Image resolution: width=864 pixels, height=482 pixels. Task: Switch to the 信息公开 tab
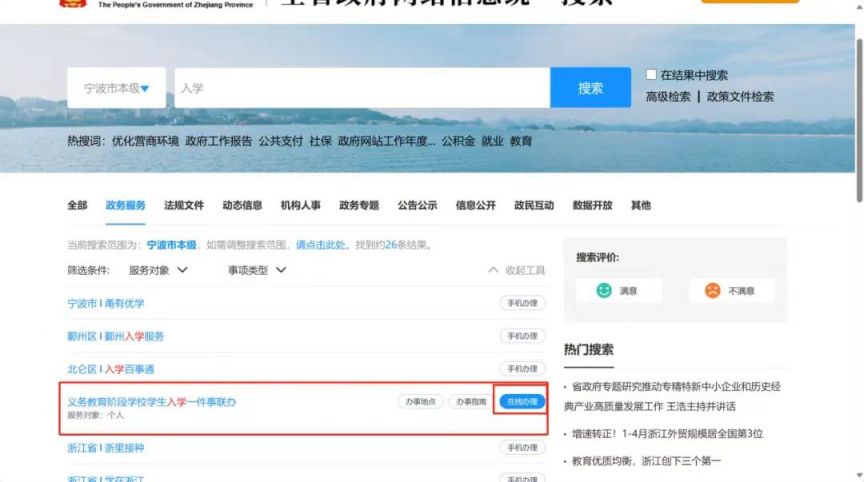click(x=476, y=205)
